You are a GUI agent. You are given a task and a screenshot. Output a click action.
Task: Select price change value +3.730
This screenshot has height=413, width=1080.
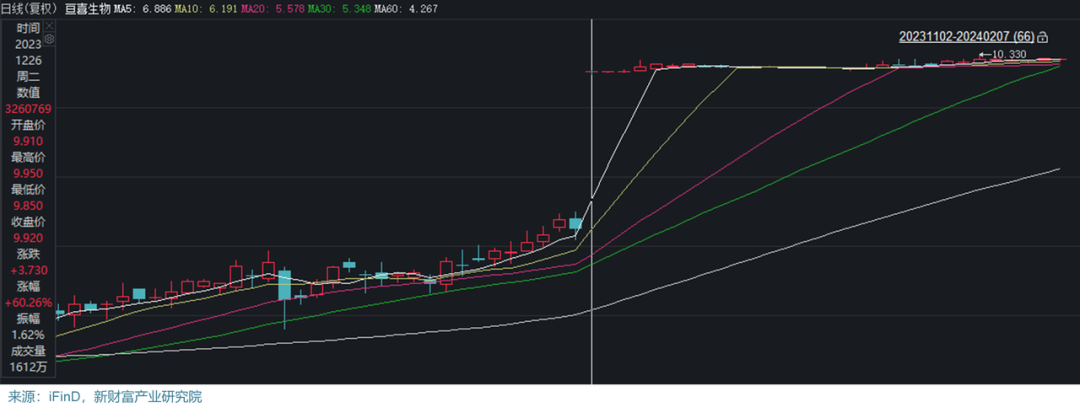coord(28,270)
